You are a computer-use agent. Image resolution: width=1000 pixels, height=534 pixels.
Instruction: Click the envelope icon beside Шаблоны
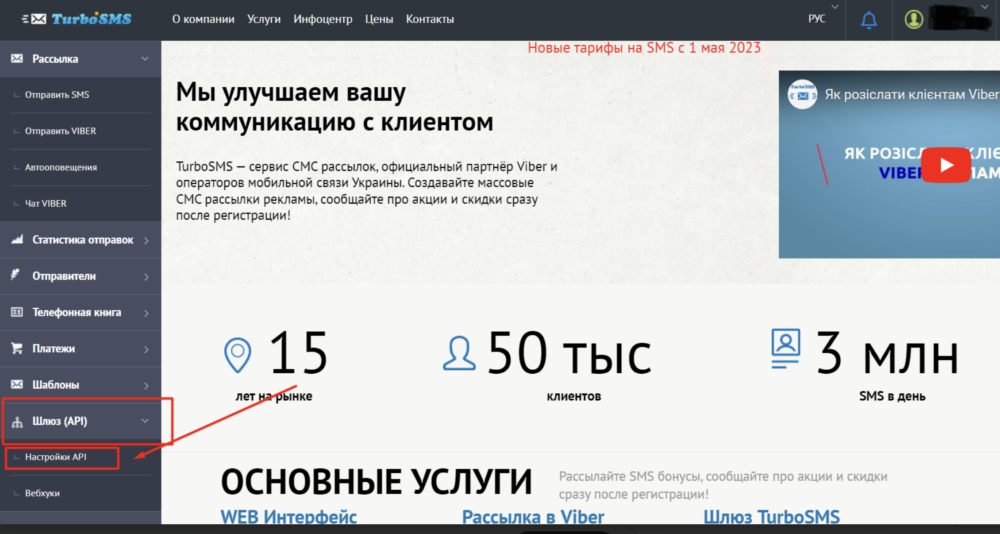(17, 385)
